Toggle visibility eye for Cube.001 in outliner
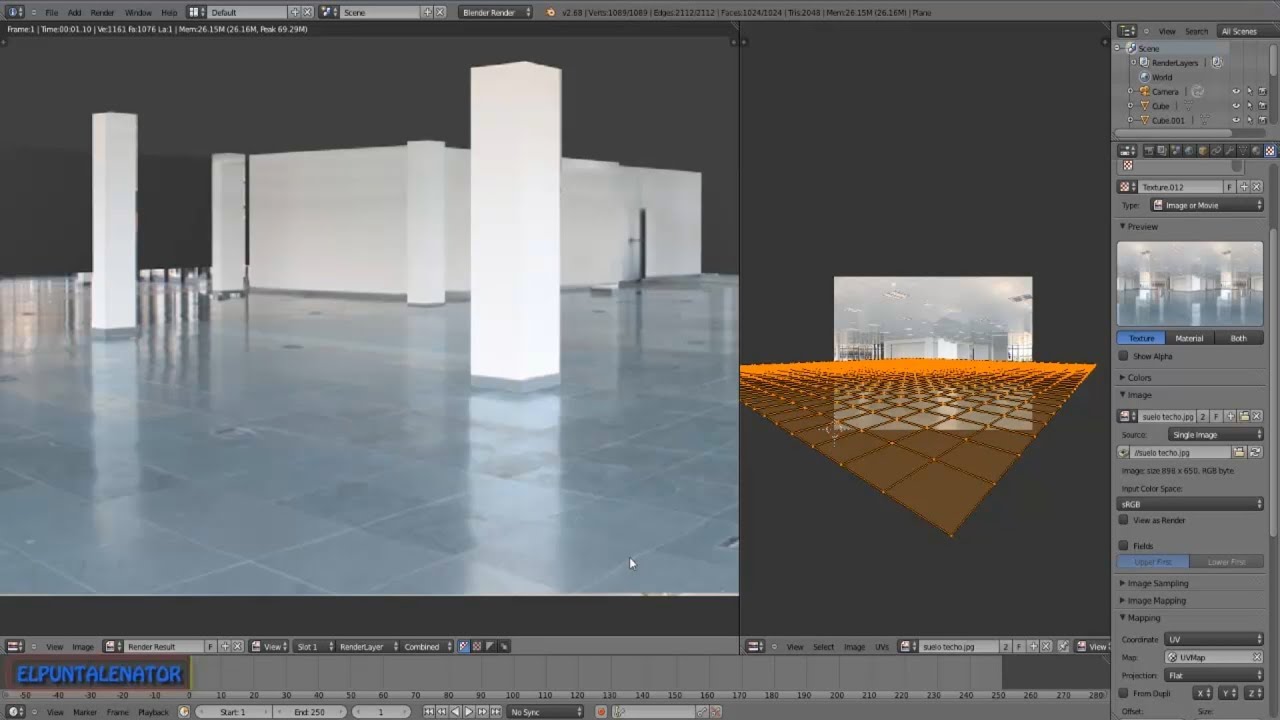Image resolution: width=1280 pixels, height=720 pixels. tap(1236, 120)
